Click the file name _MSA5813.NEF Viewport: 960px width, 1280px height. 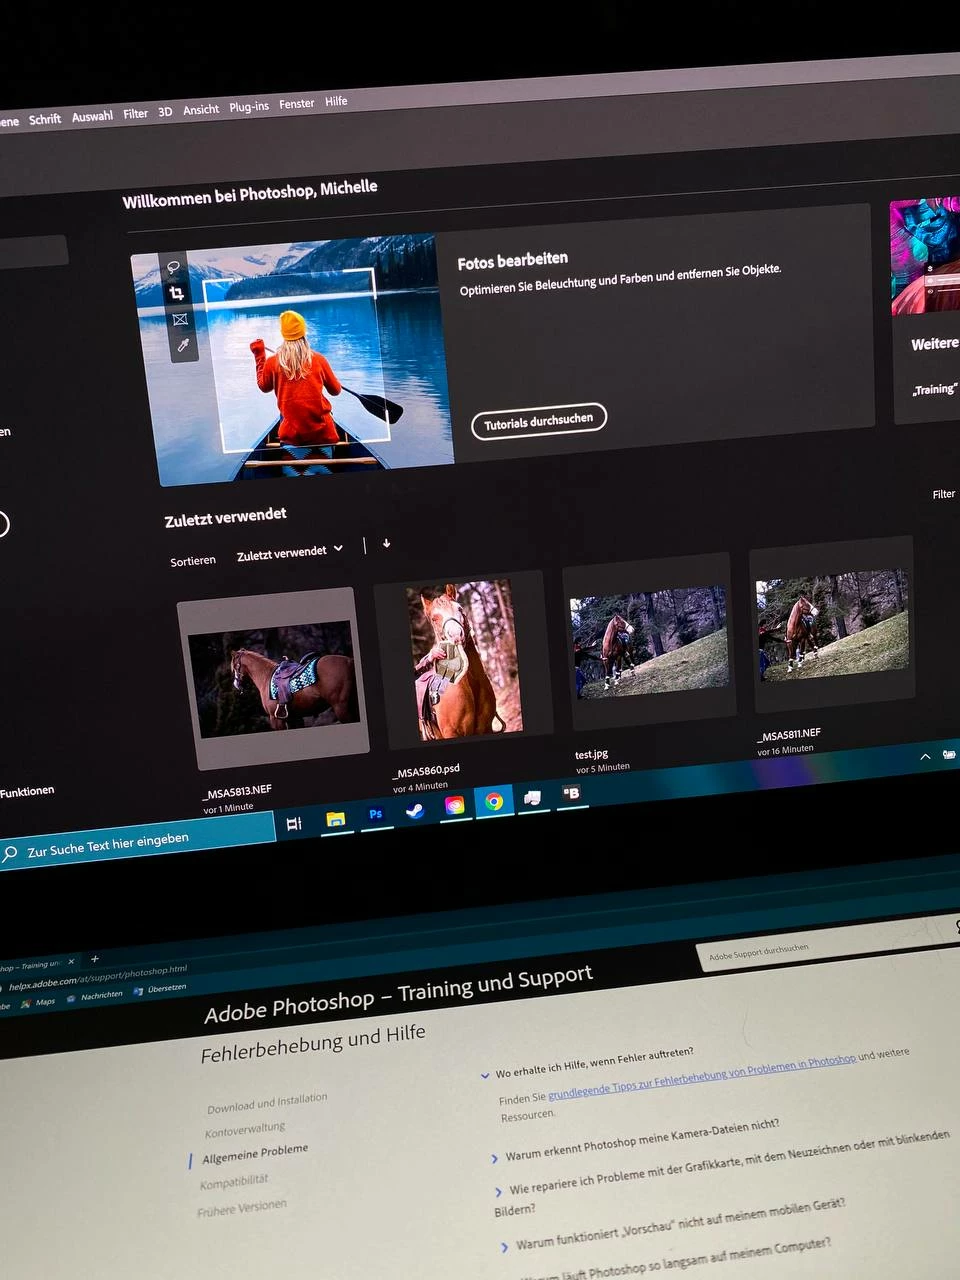tap(238, 792)
